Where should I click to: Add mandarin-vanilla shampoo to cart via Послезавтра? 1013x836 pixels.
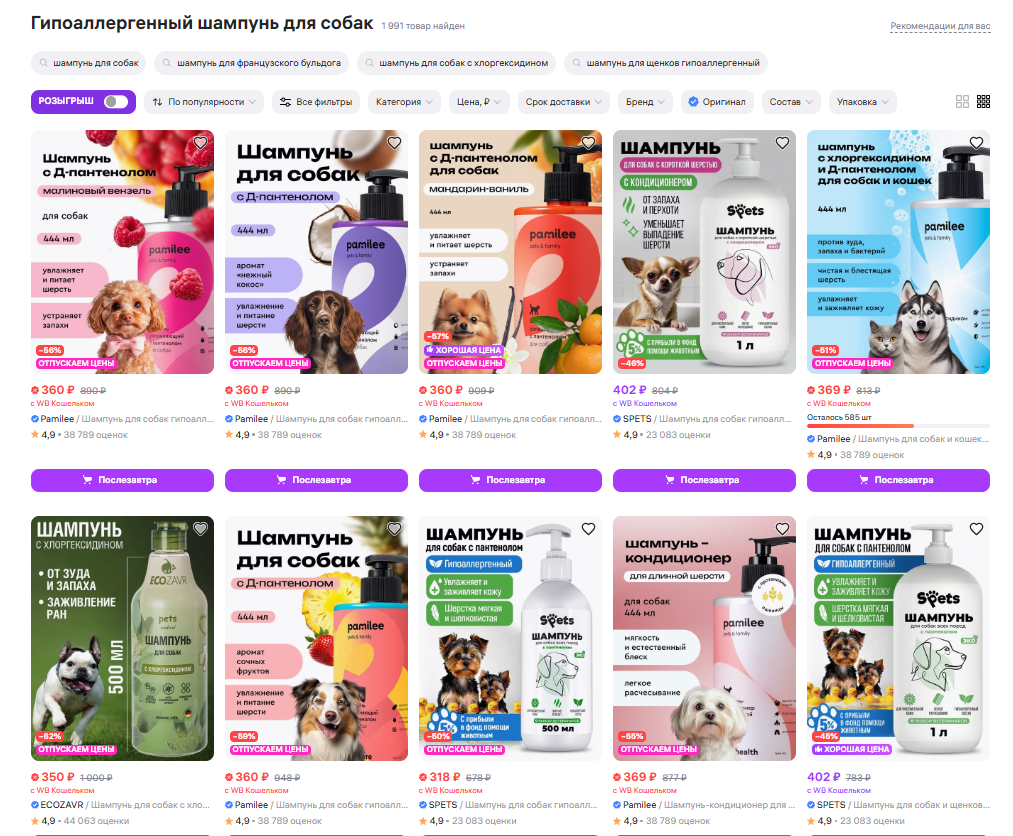click(510, 480)
